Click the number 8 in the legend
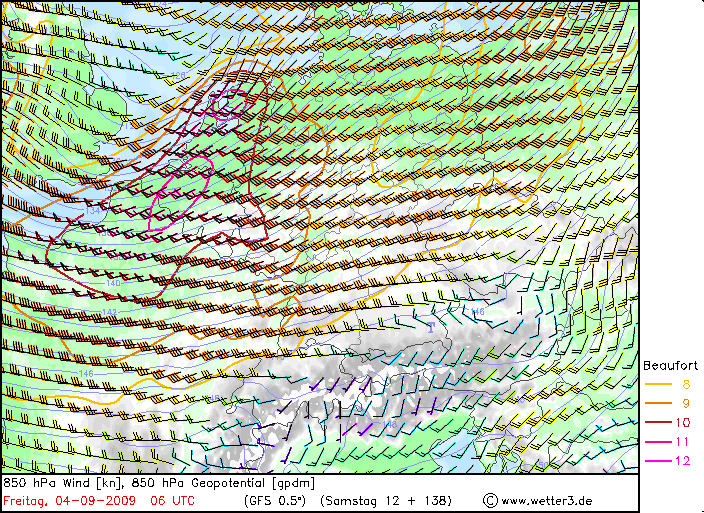The height and width of the screenshot is (513, 704). 686,384
